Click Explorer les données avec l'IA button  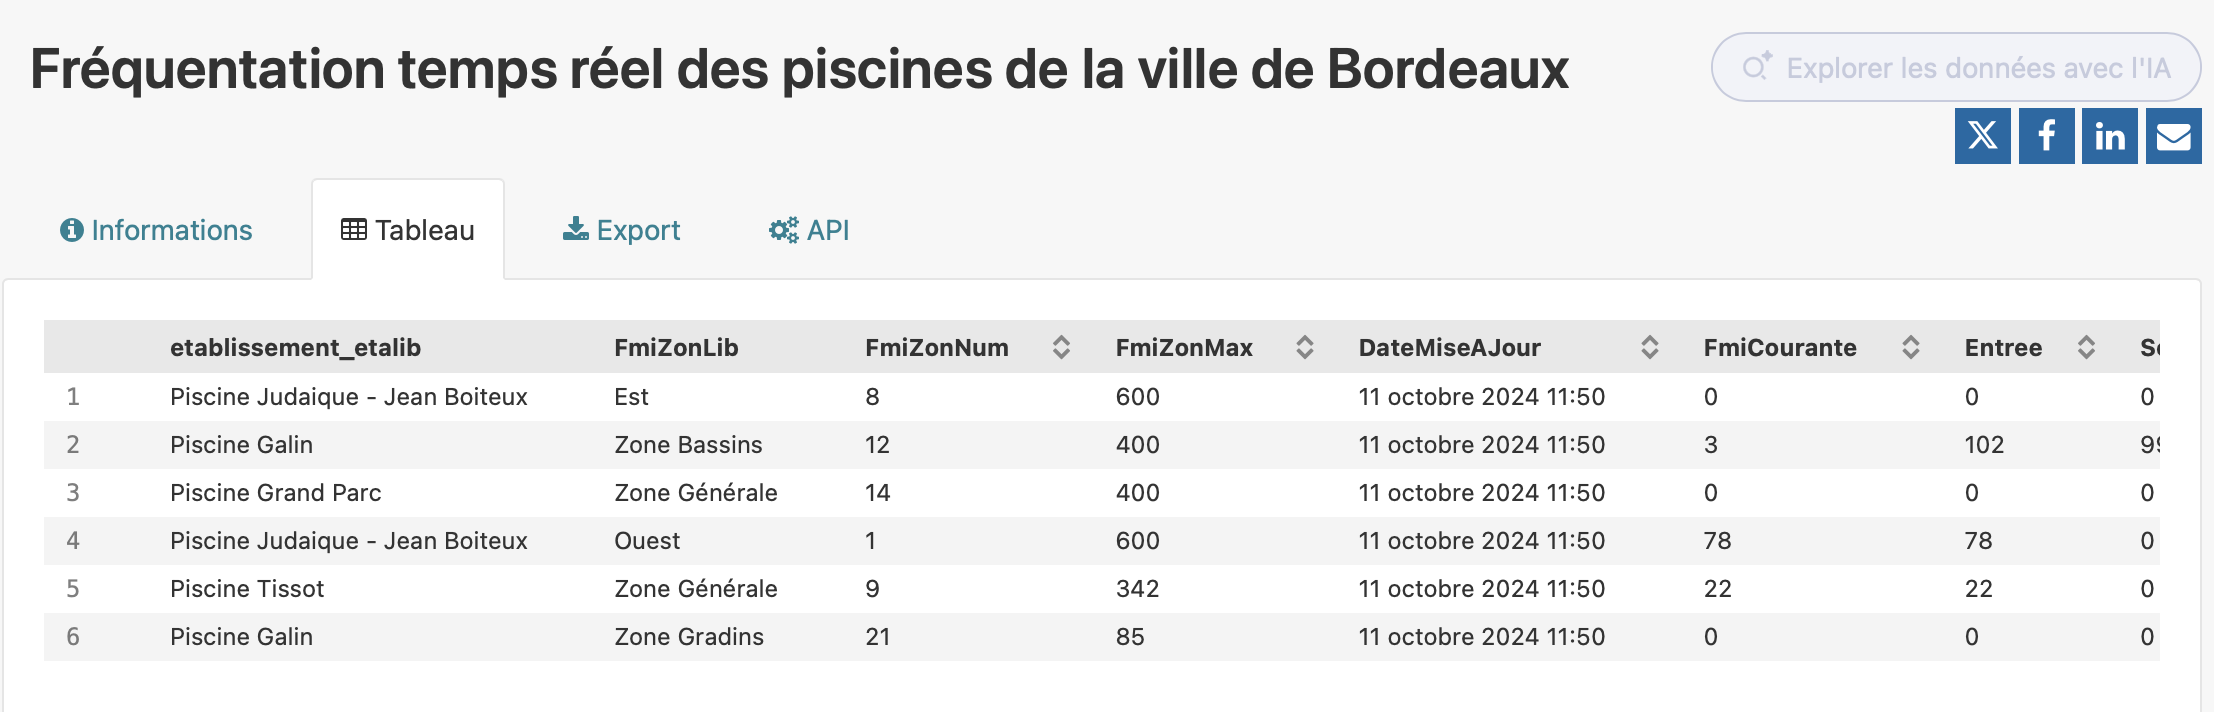pos(1956,67)
